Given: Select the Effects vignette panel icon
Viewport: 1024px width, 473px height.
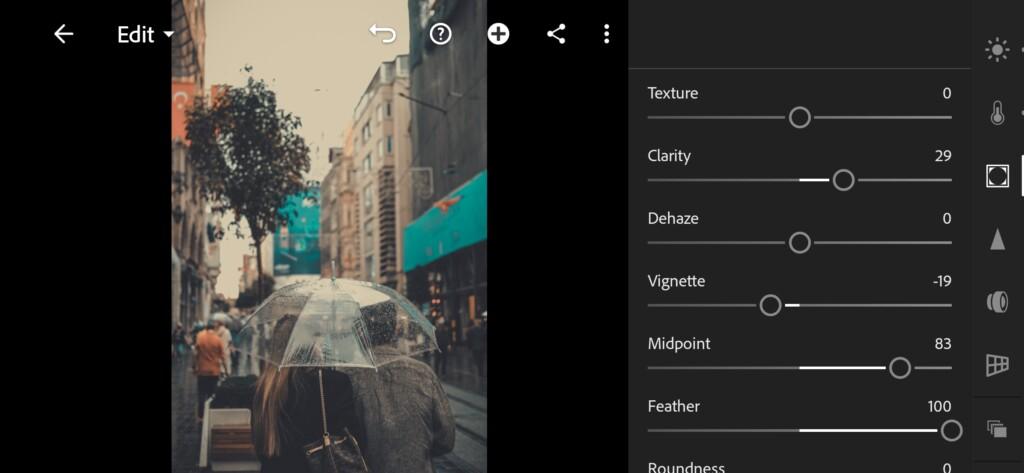Looking at the screenshot, I should pos(997,176).
